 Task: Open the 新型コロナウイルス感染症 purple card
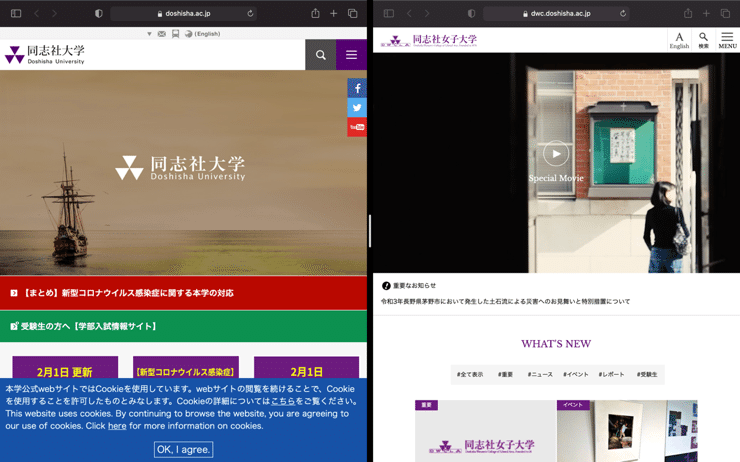[x=186, y=368]
